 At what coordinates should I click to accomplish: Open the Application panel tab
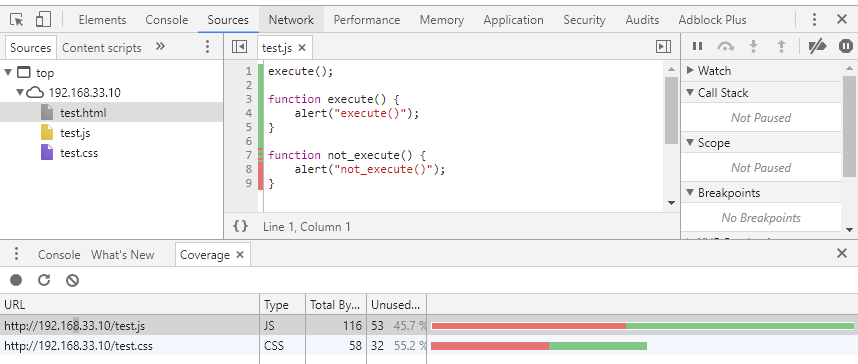pos(513,20)
